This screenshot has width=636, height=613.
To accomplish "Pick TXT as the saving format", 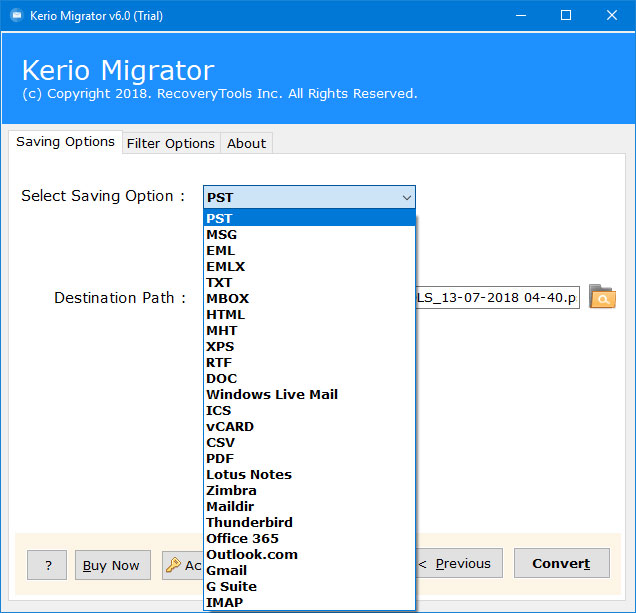I will click(309, 282).
